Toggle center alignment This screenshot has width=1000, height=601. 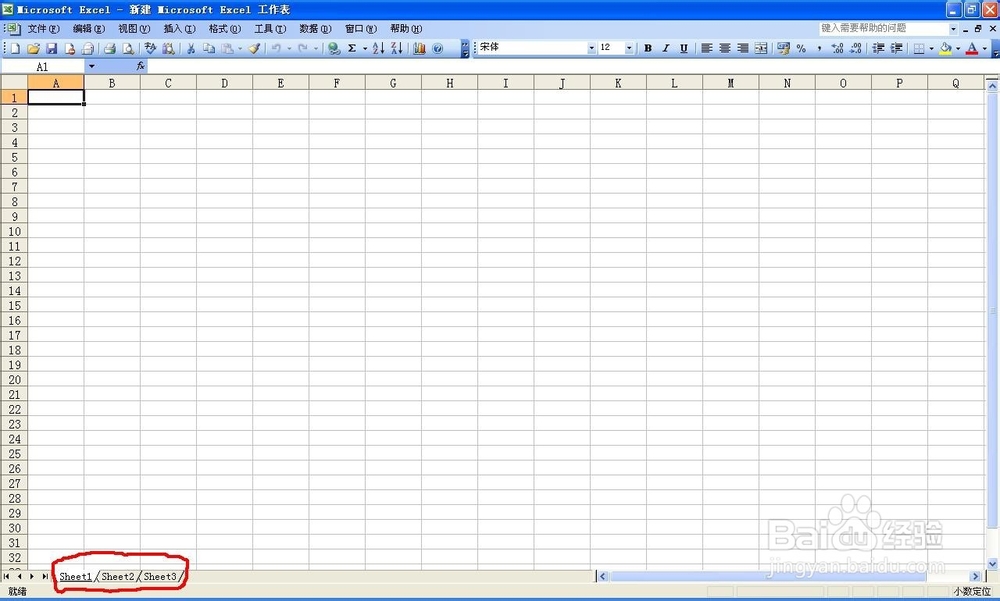(724, 48)
